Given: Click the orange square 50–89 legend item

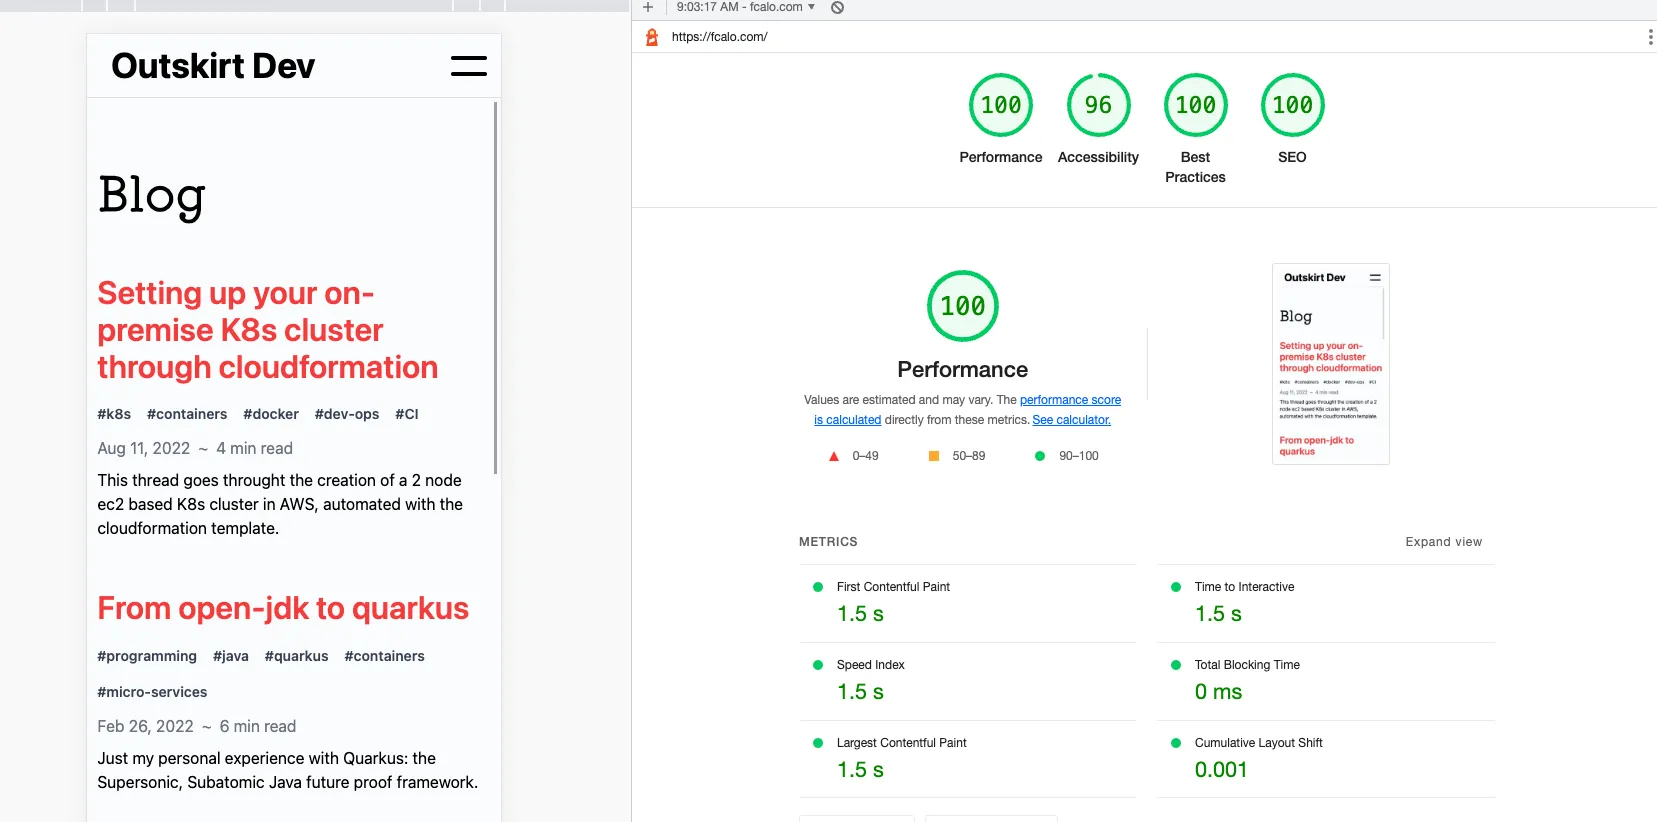Looking at the screenshot, I should pos(957,456).
